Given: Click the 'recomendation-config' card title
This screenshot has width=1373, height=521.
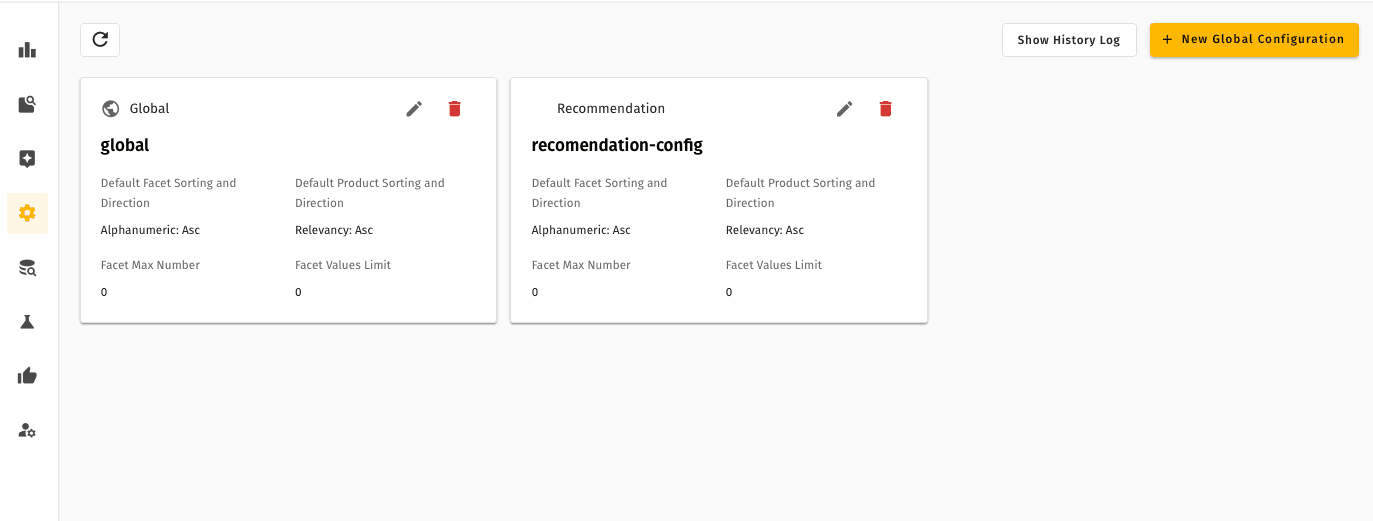Looking at the screenshot, I should point(617,145).
